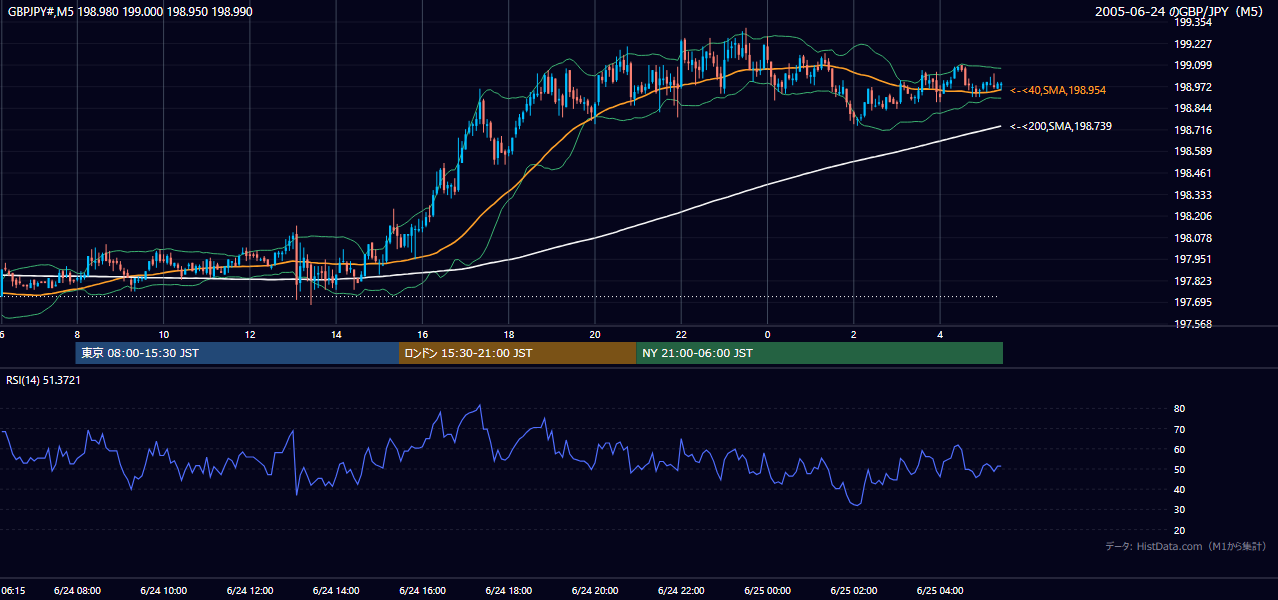Click the 6/24 10:00 time label
Image resolution: width=1278 pixels, height=600 pixels.
coord(164,591)
